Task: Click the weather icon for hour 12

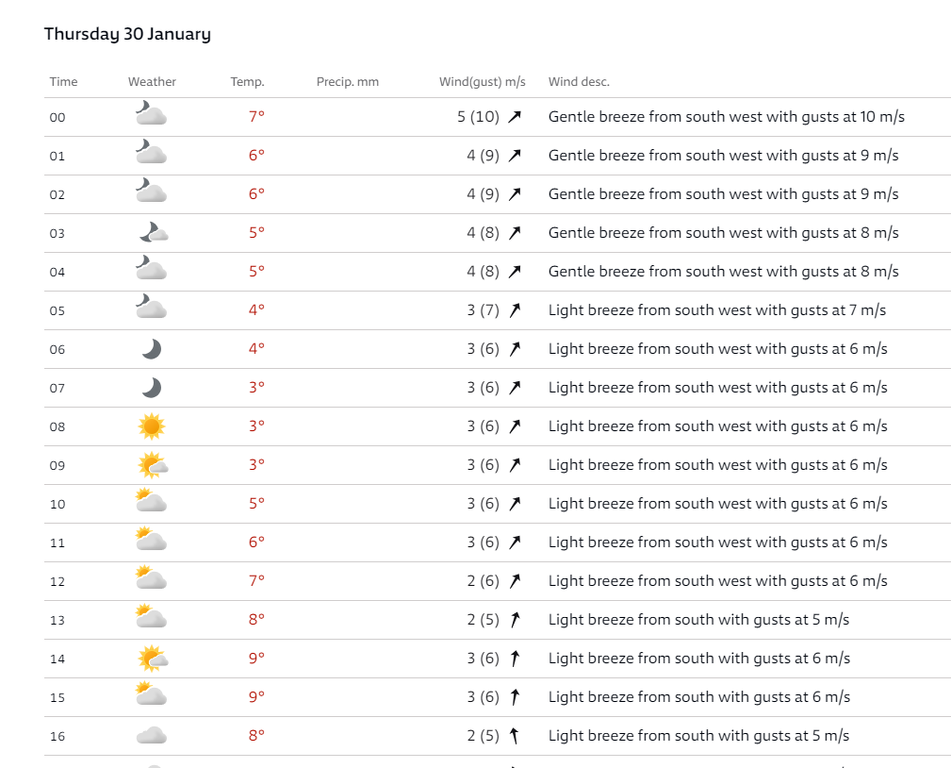Action: coord(151,580)
